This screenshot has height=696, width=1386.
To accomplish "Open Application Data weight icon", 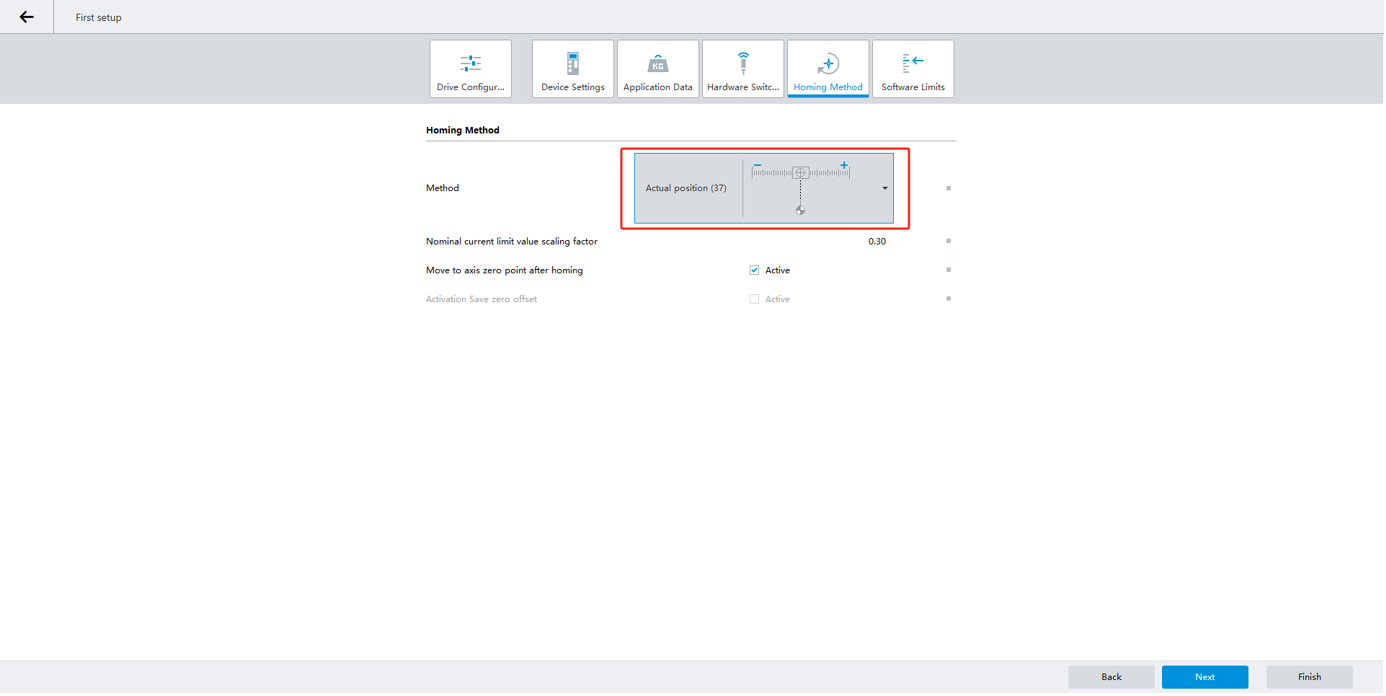I will (x=657, y=64).
